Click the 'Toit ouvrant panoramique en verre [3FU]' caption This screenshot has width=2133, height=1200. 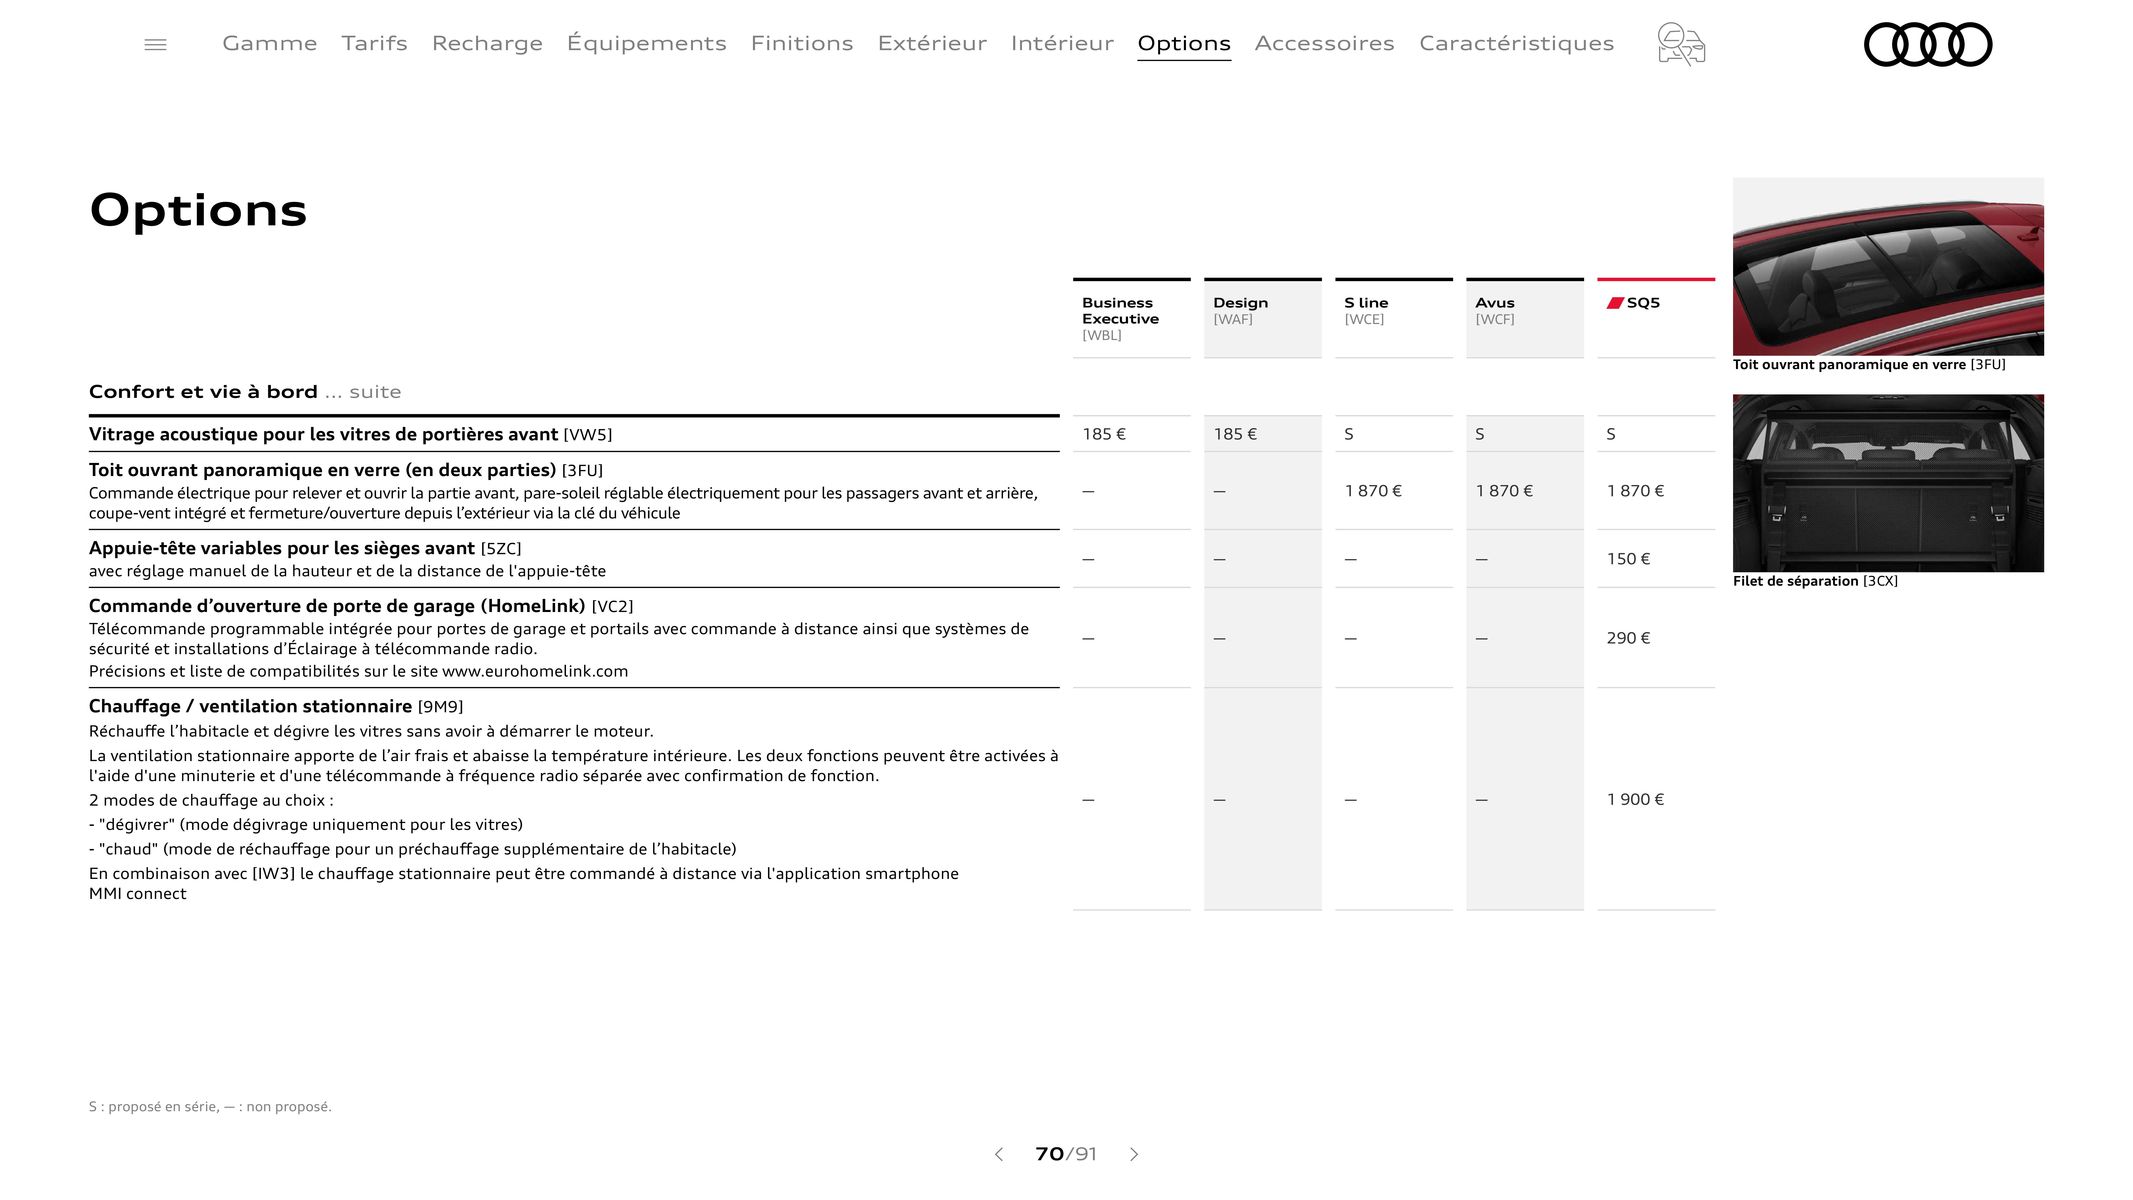click(x=1869, y=365)
